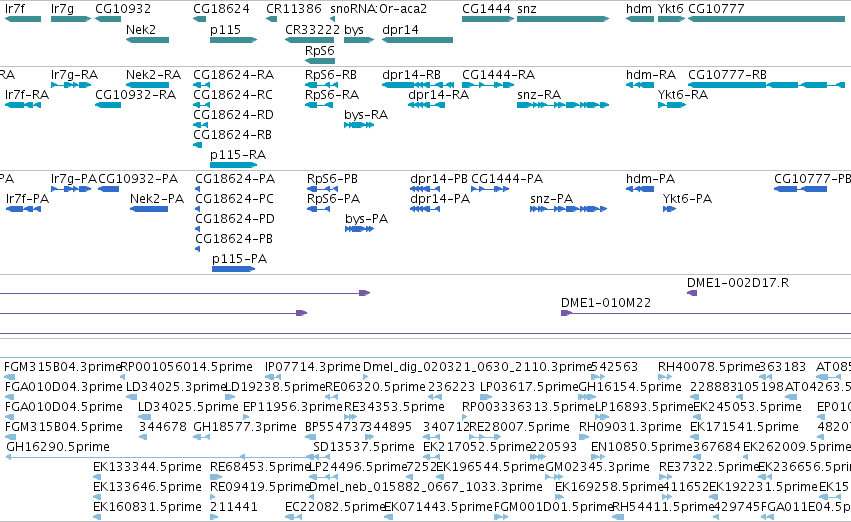
Task: Click the p115-PA protein bar glyph
Action: click(x=233, y=269)
